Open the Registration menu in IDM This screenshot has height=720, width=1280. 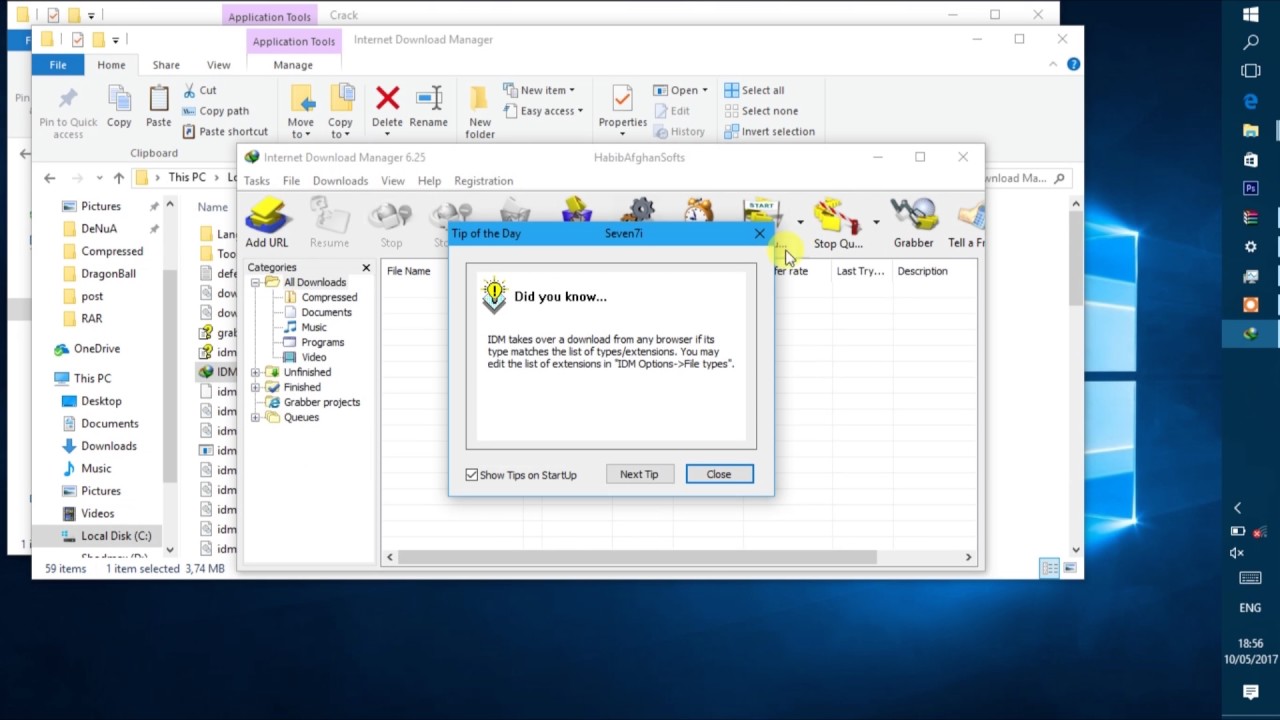pyautogui.click(x=483, y=181)
